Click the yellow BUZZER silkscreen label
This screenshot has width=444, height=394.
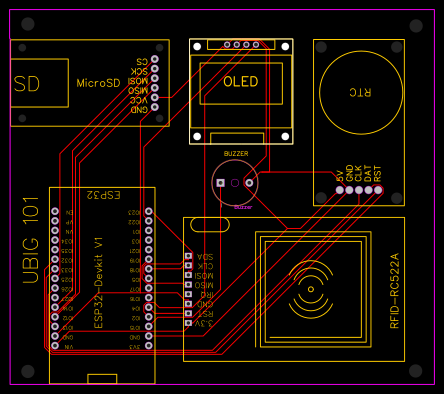pyautogui.click(x=236, y=154)
